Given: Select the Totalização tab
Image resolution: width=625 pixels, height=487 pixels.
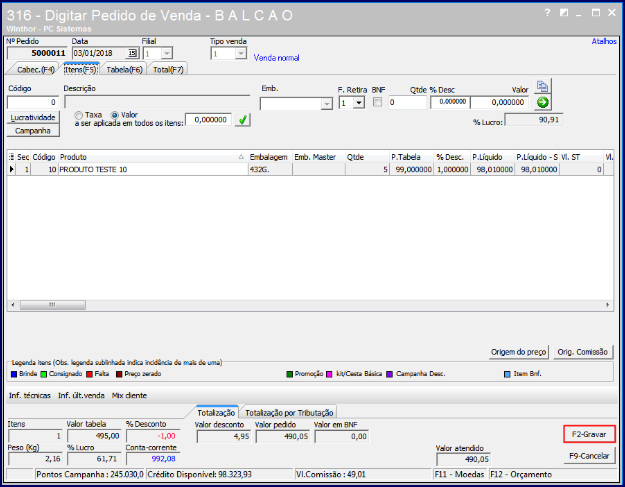Looking at the screenshot, I should 216,412.
